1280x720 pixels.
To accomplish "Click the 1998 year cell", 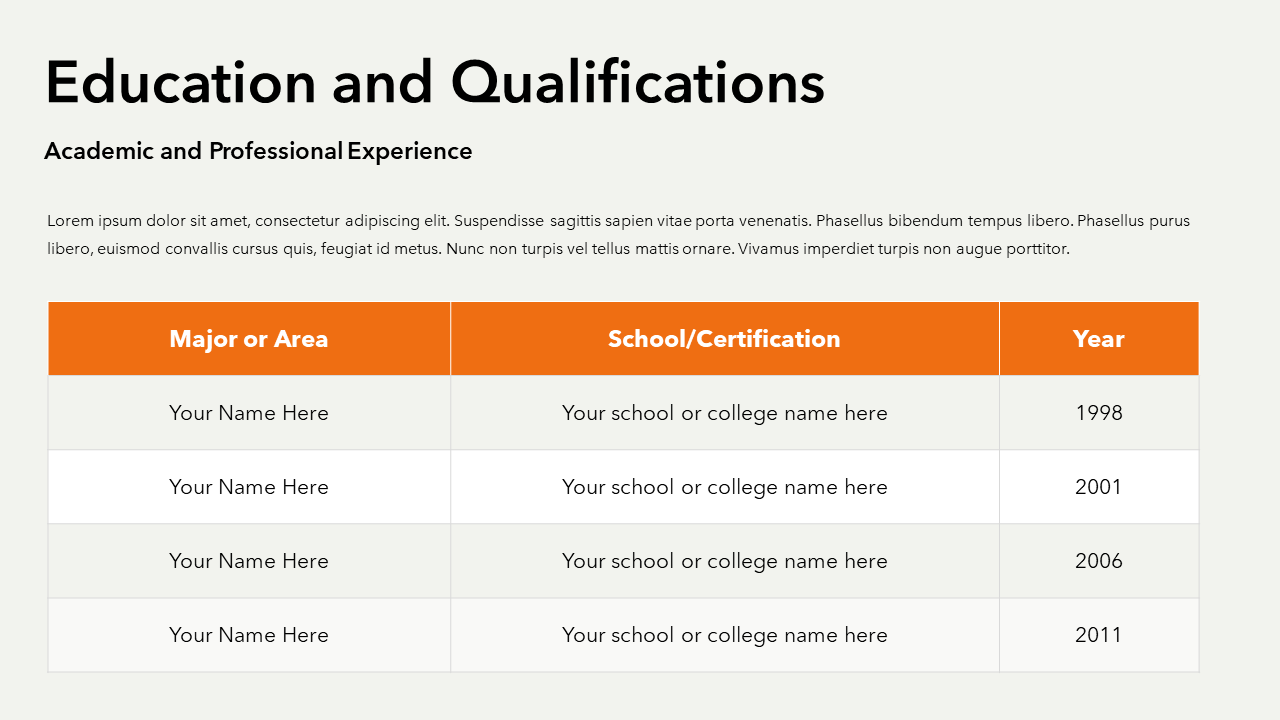I will click(1098, 413).
